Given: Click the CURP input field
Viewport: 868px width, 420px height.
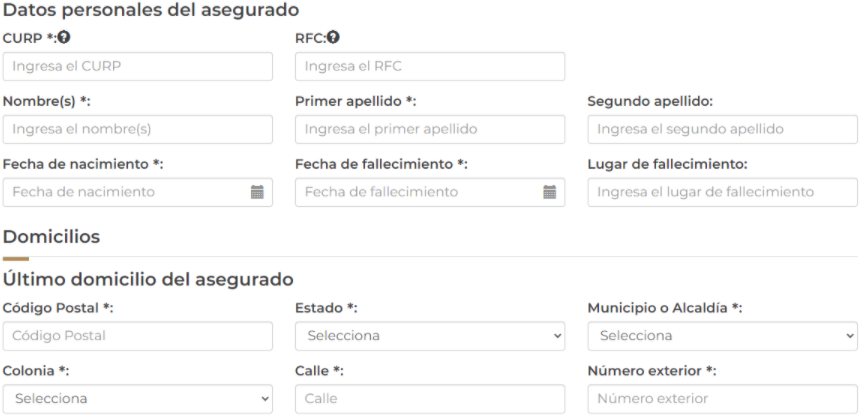Looking at the screenshot, I should tap(138, 67).
